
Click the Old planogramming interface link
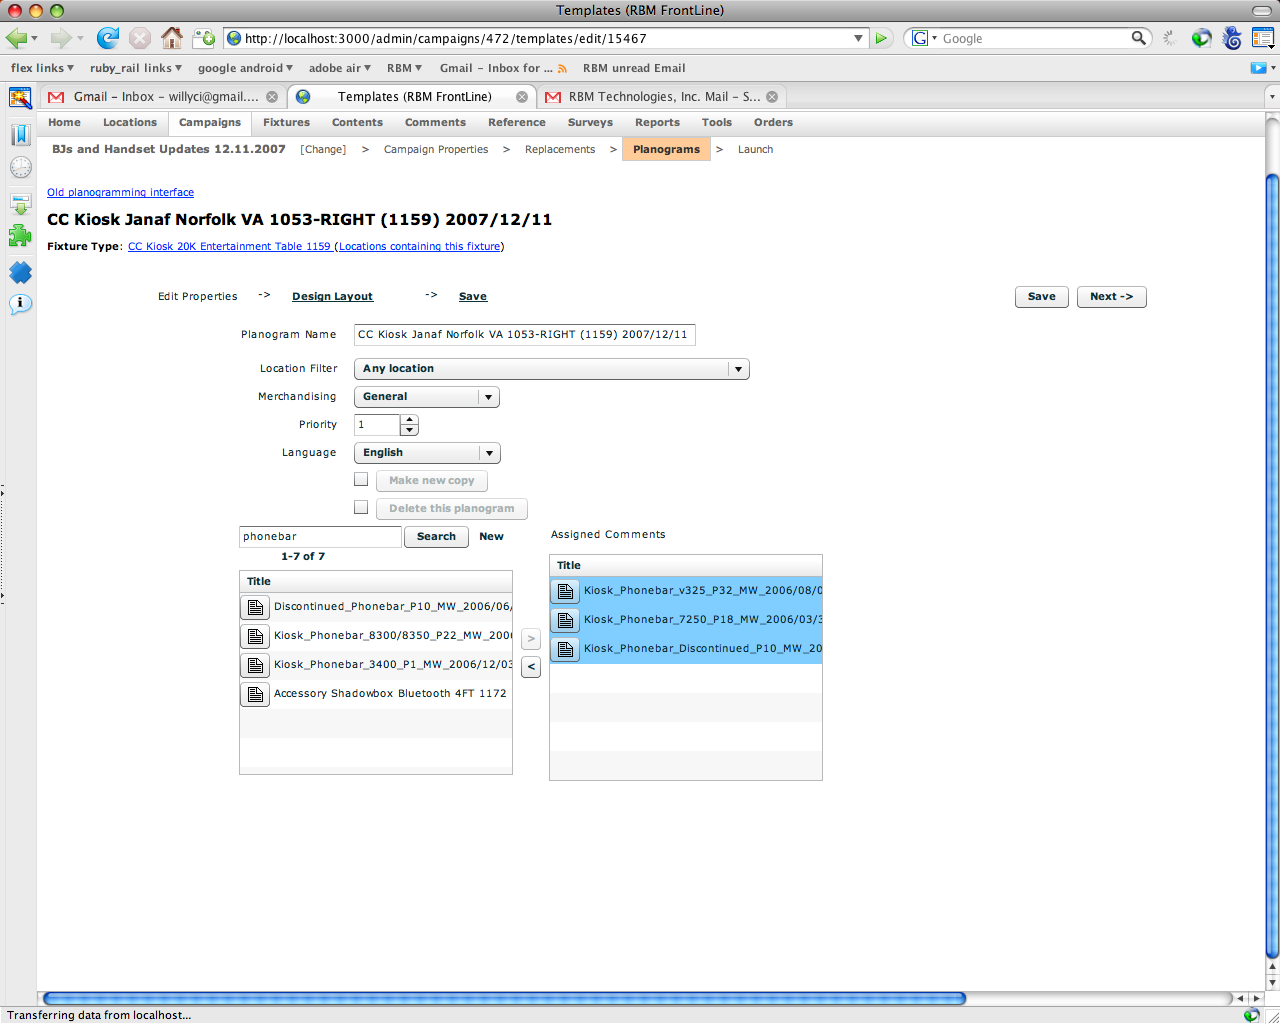pyautogui.click(x=120, y=192)
